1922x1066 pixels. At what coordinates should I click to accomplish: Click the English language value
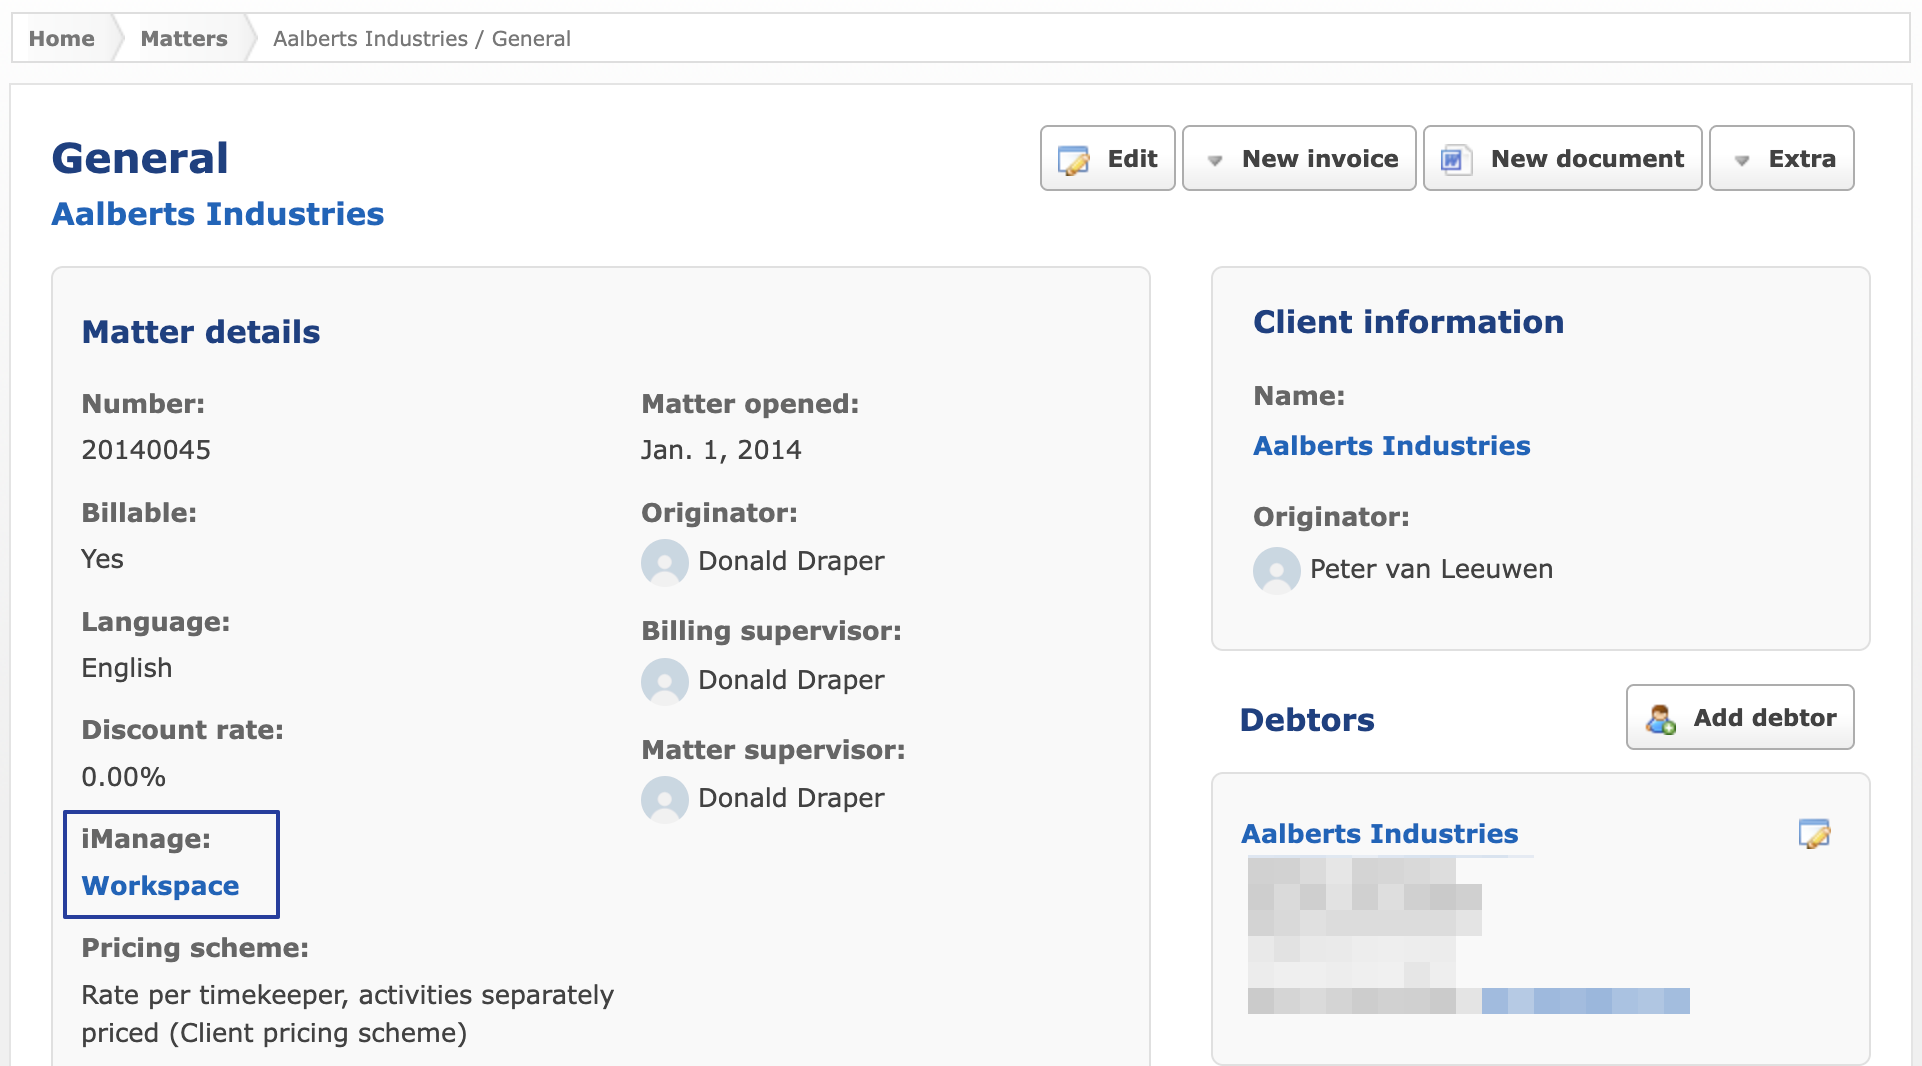point(127,668)
